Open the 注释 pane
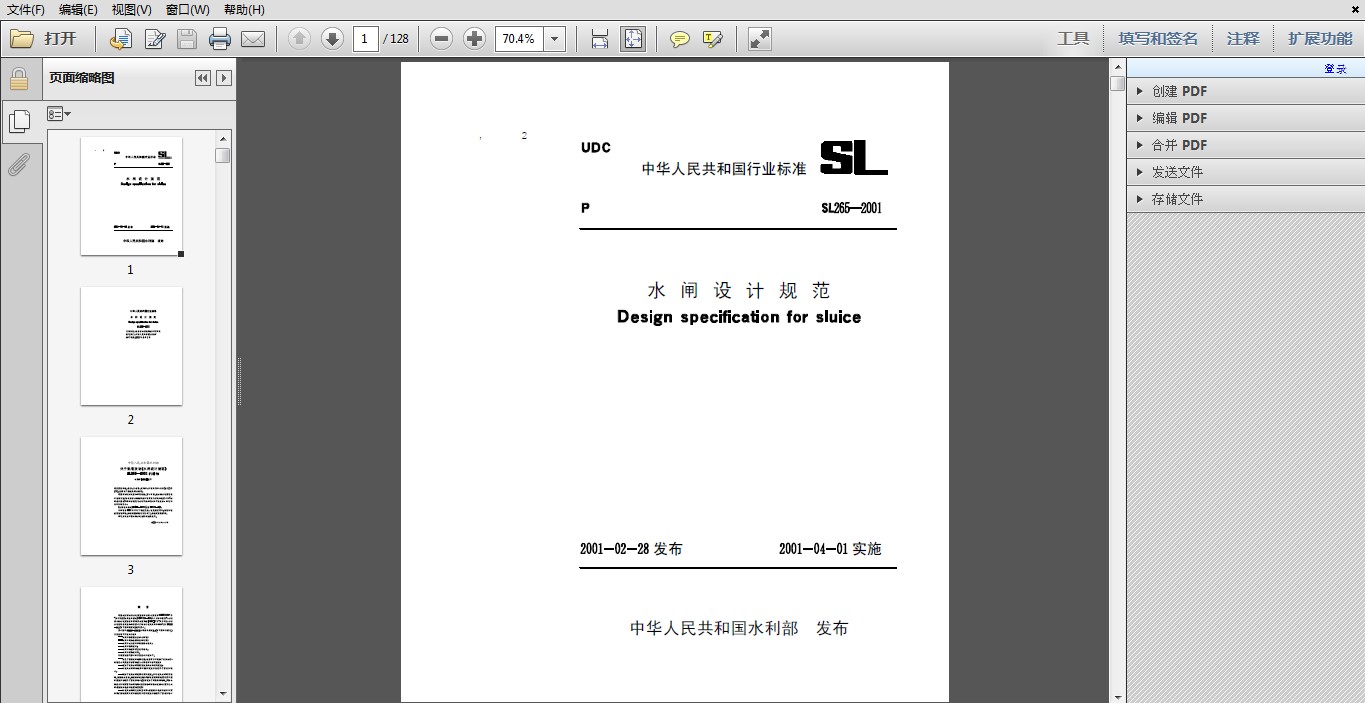Screen dimensions: 1365x703 coord(1243,39)
